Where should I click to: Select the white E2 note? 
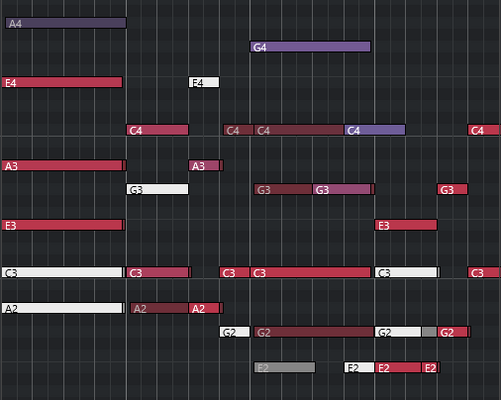tap(359, 367)
